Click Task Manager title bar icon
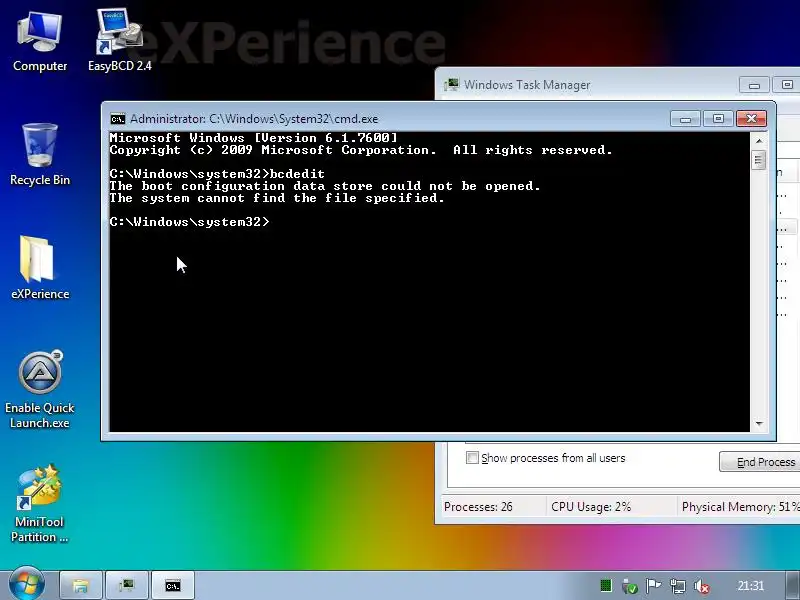 coord(452,85)
